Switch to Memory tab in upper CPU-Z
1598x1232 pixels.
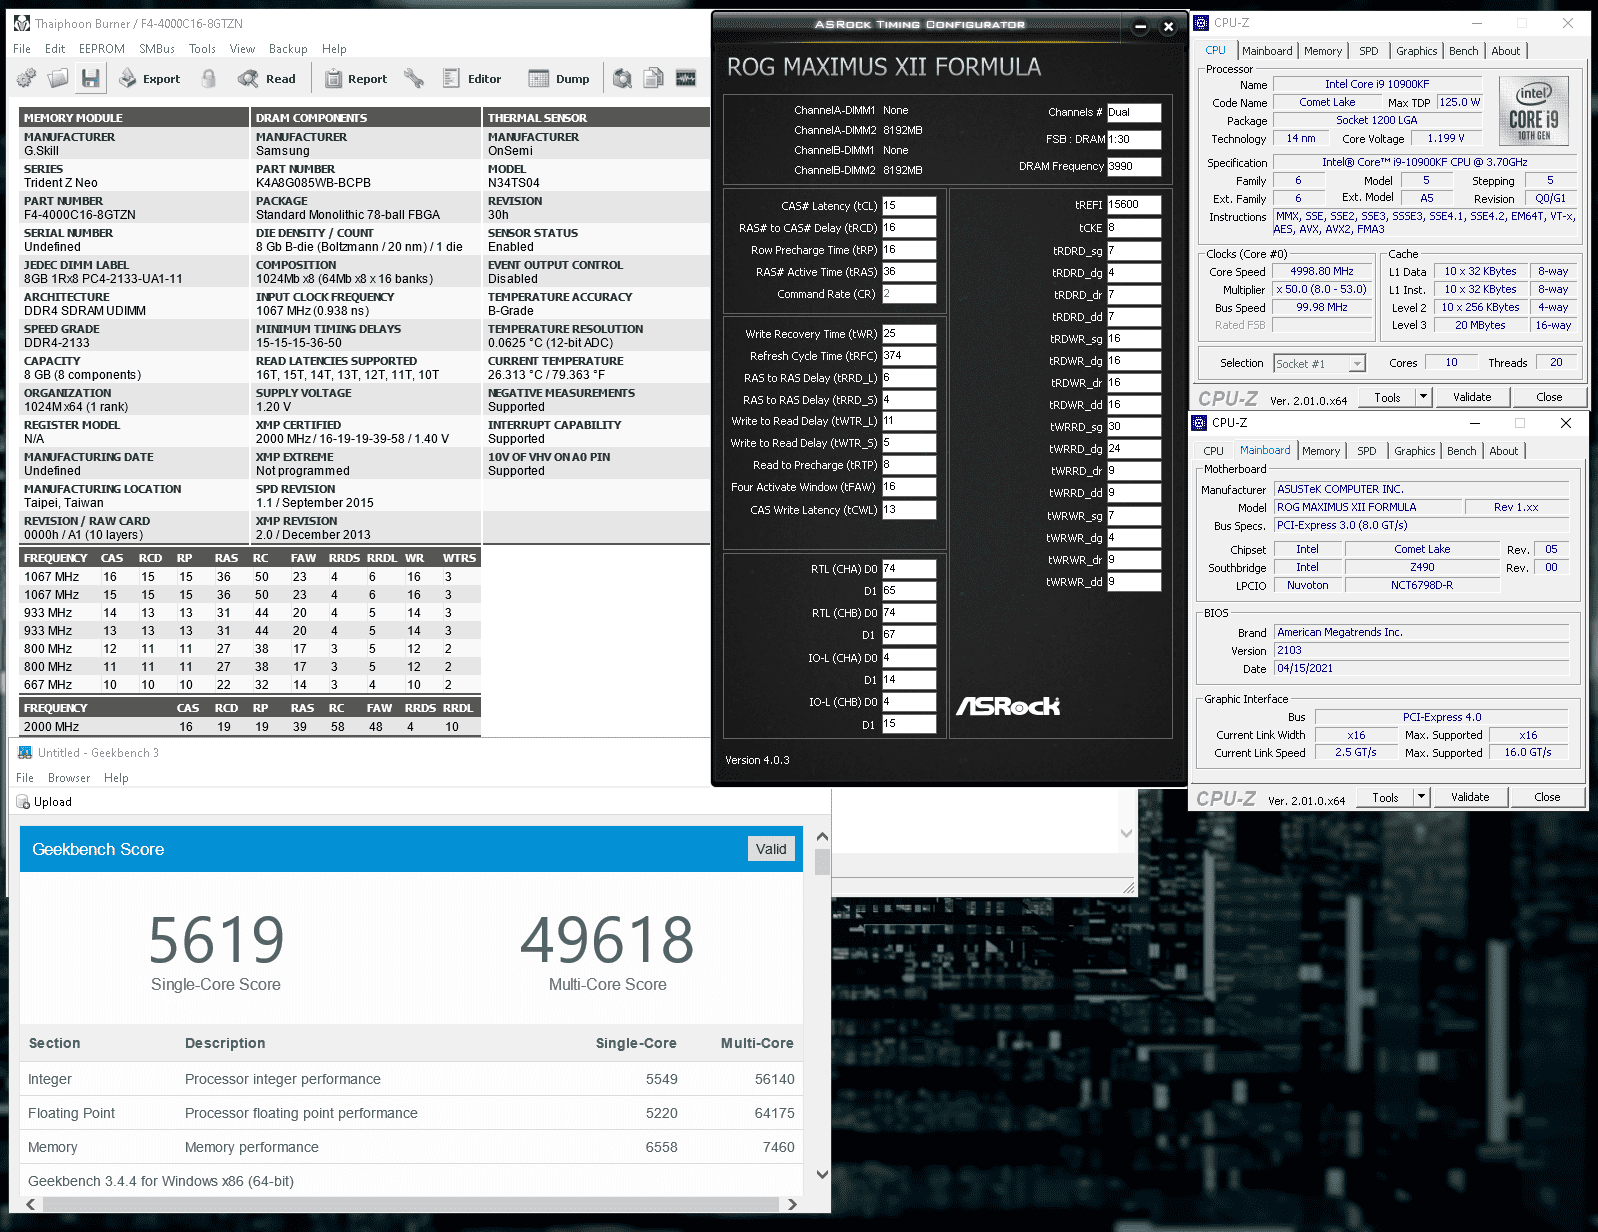click(1323, 51)
